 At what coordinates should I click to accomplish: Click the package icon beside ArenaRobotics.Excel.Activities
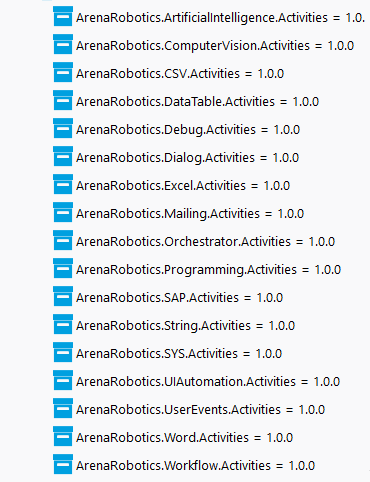click(63, 184)
